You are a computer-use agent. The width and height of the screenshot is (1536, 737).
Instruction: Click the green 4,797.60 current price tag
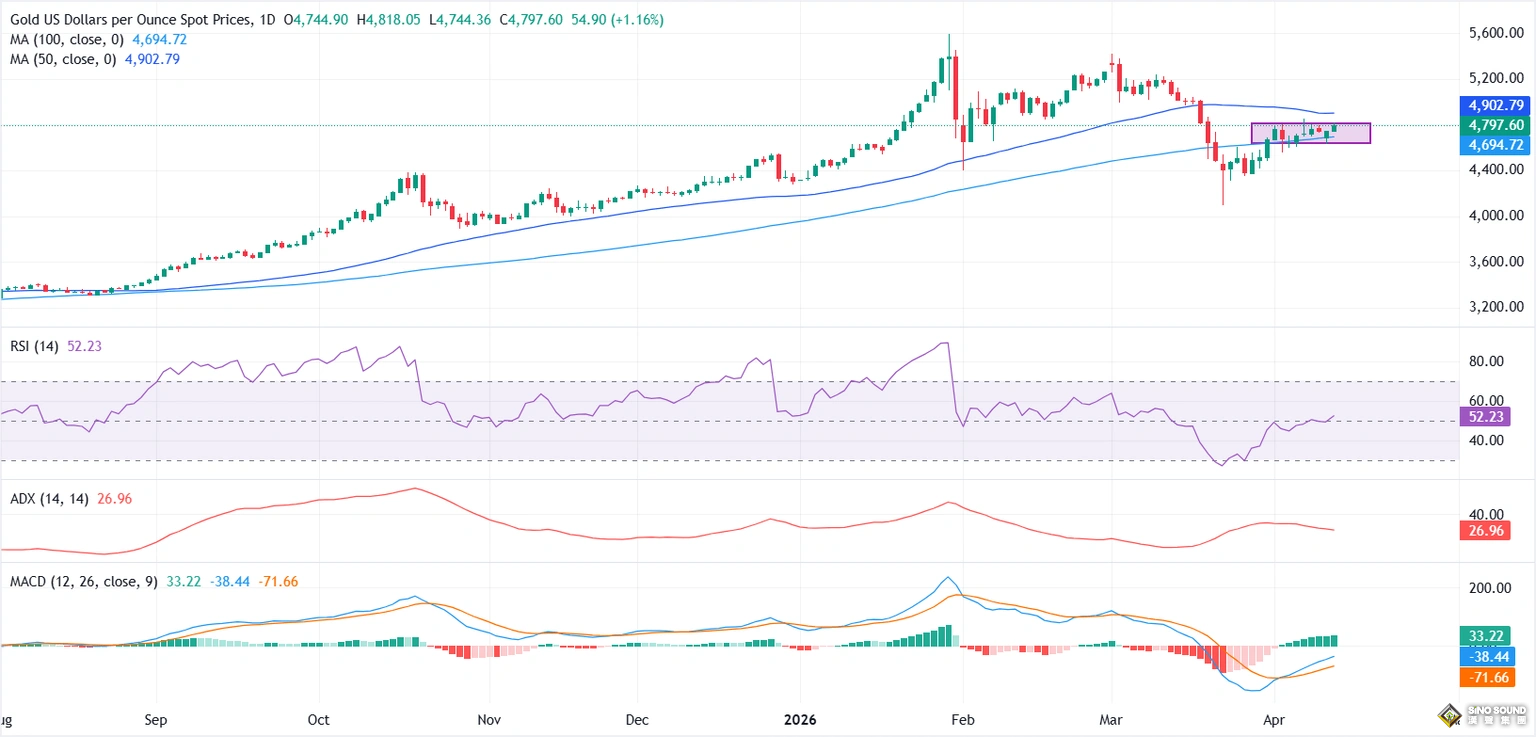[1495, 125]
